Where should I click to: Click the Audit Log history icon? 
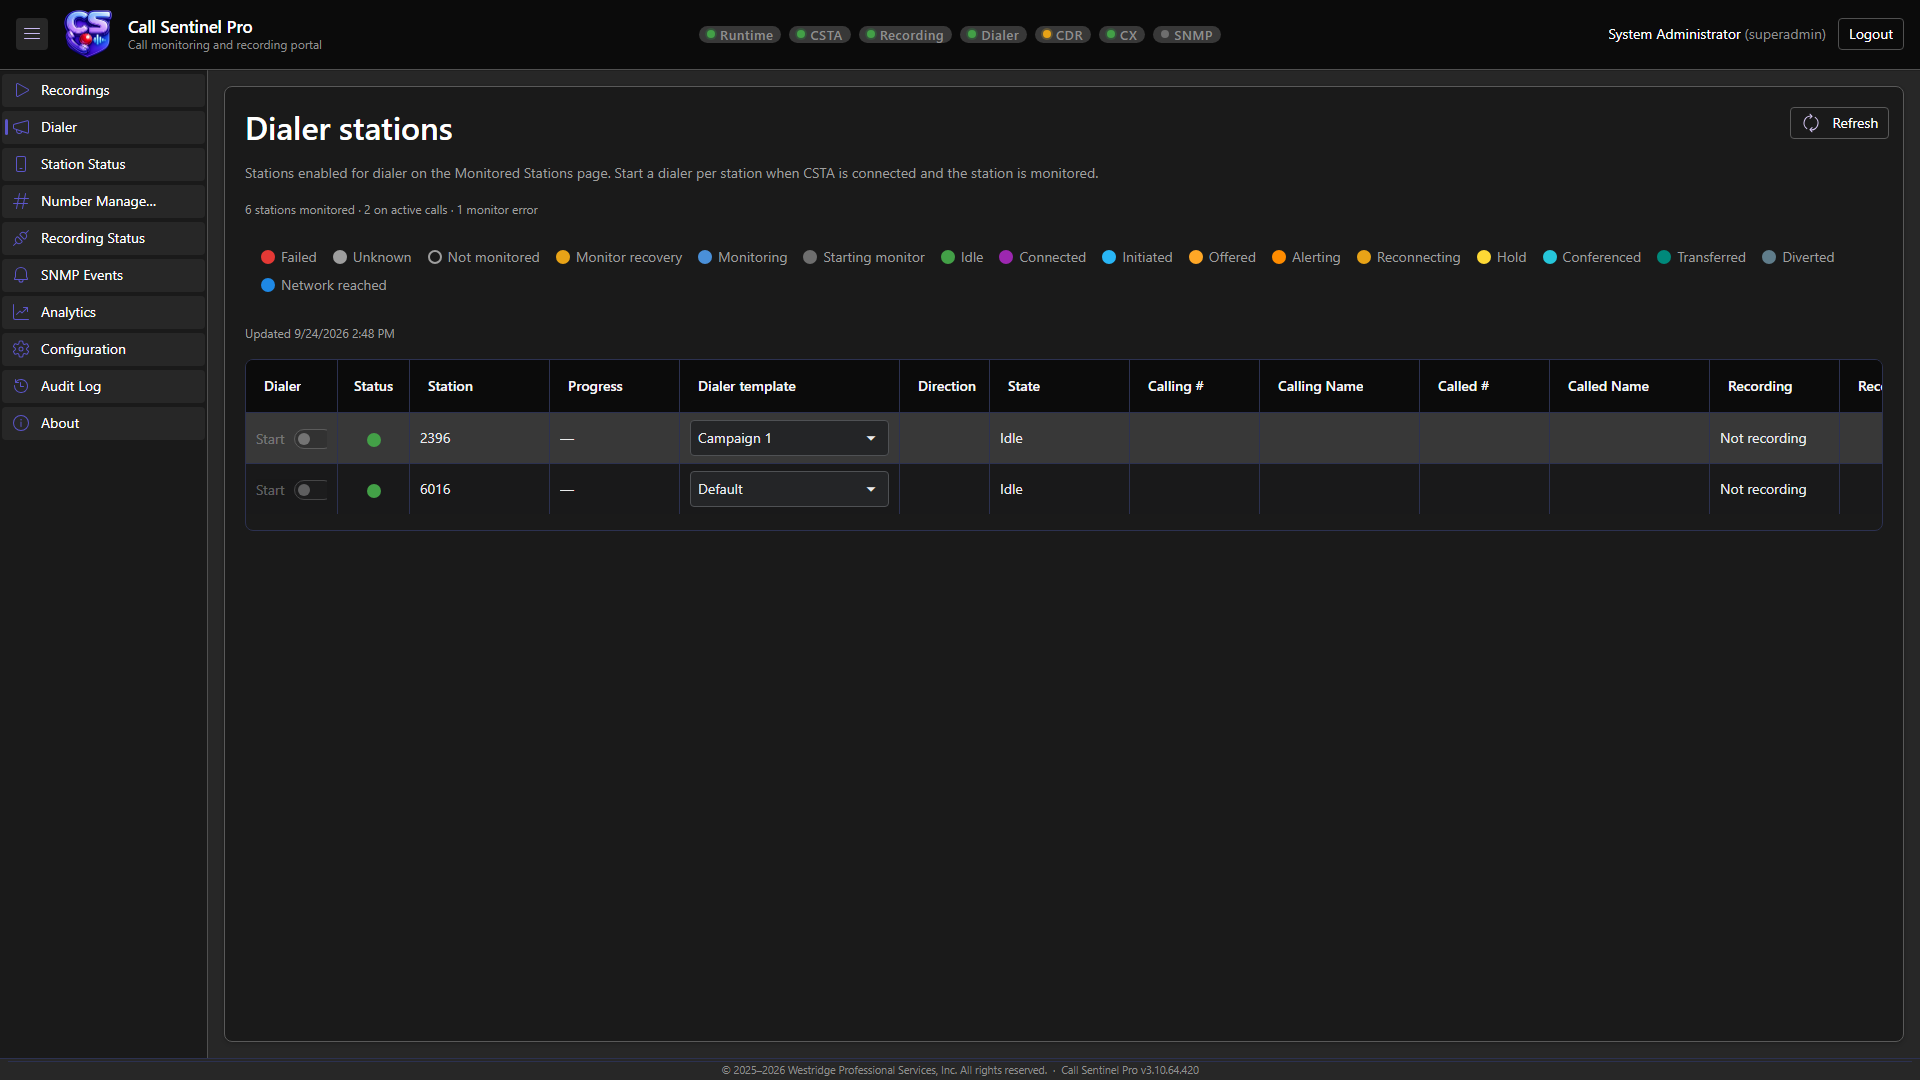[21, 386]
